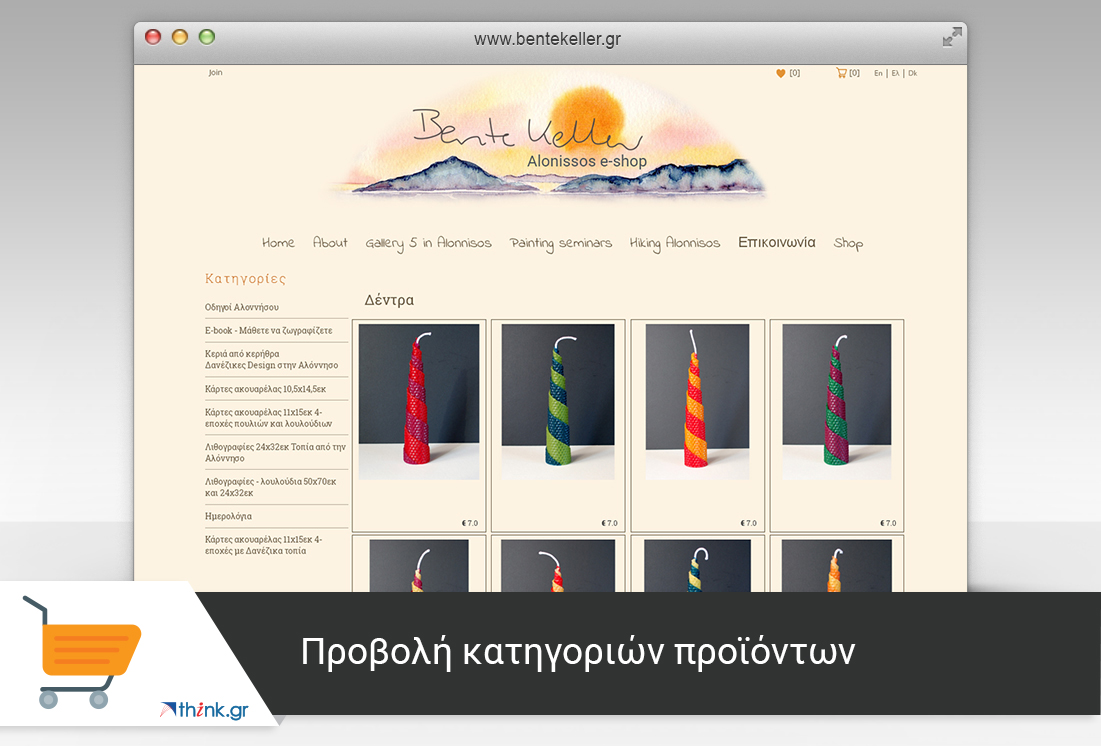Viewport: 1101px width, 746px height.
Task: Click the orange shopping cart graphic
Action: pyautogui.click(x=82, y=651)
